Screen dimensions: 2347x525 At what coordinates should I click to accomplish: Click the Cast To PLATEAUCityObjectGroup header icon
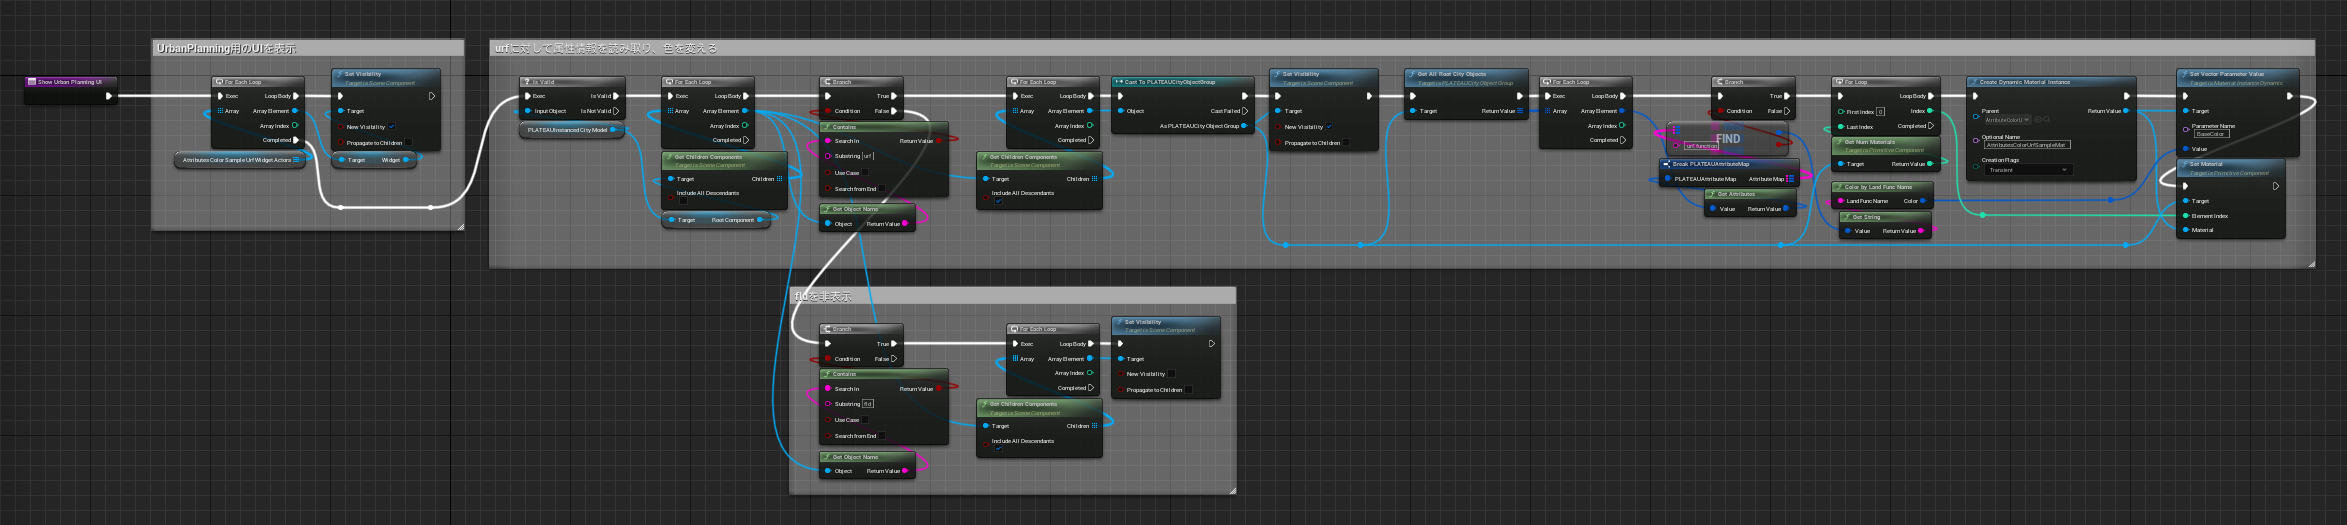(x=1119, y=82)
